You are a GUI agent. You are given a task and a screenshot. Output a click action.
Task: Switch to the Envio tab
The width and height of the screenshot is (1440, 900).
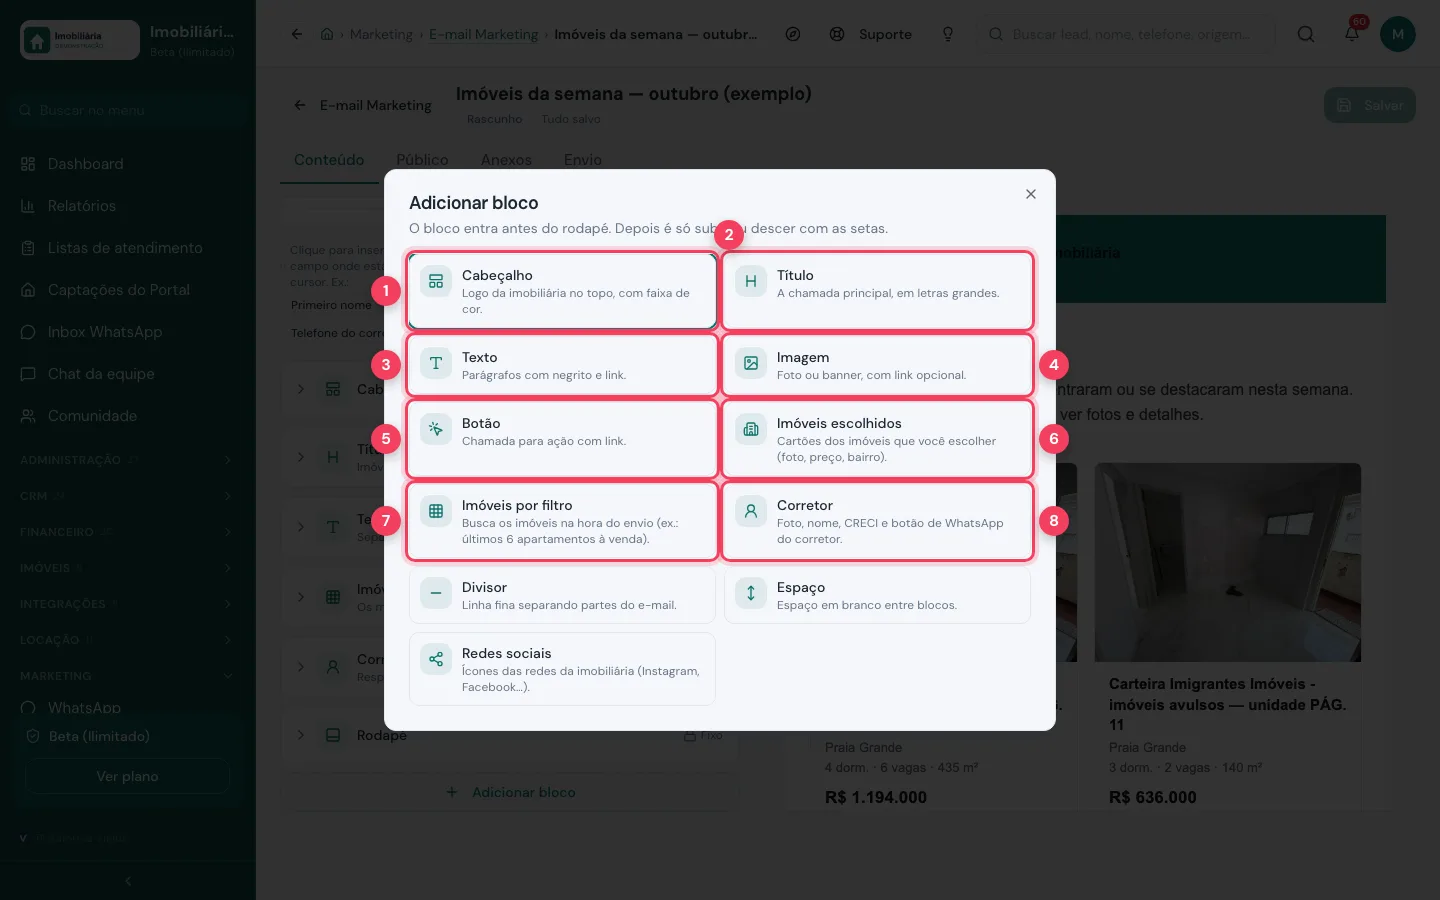tap(583, 160)
